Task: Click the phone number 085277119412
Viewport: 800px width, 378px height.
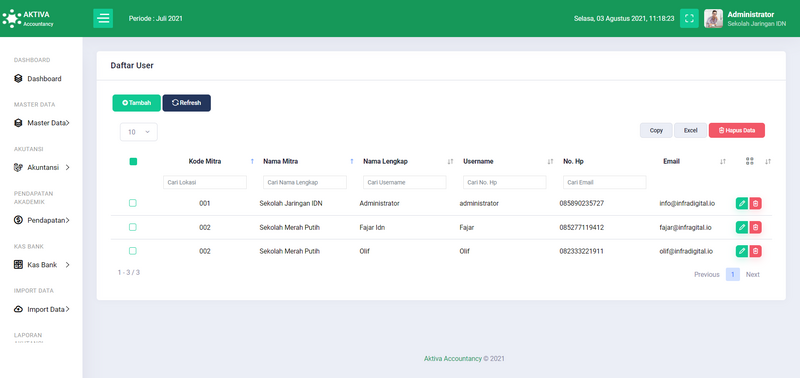Action: (582, 228)
